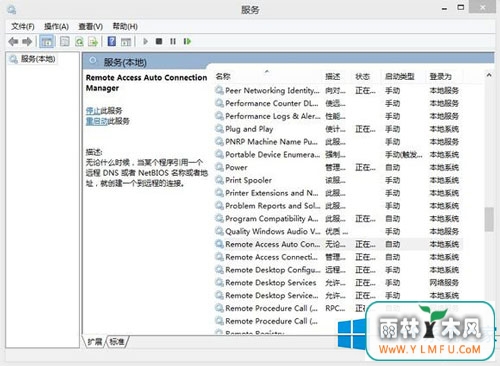This screenshot has width=500, height=366.
Task: Click the Refresh toolbar icon
Action: tap(79, 42)
